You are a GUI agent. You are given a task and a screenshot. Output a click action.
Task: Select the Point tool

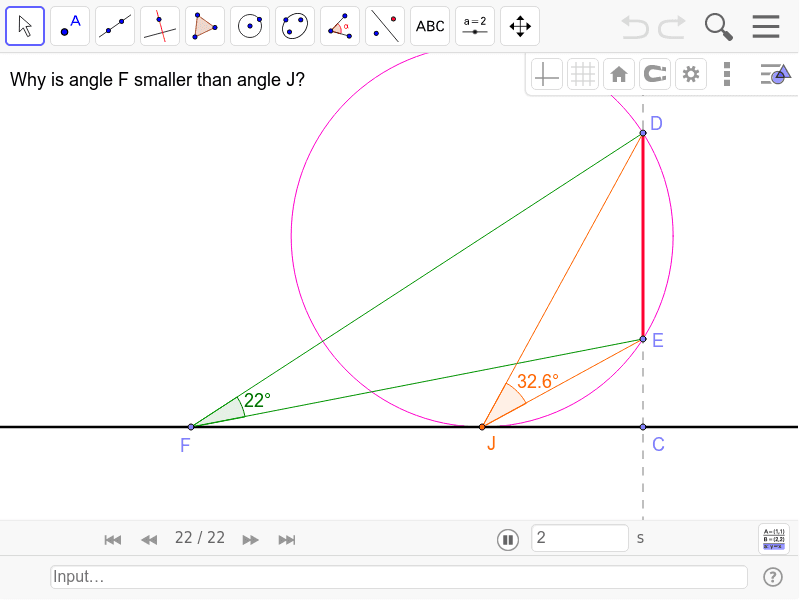(69, 26)
